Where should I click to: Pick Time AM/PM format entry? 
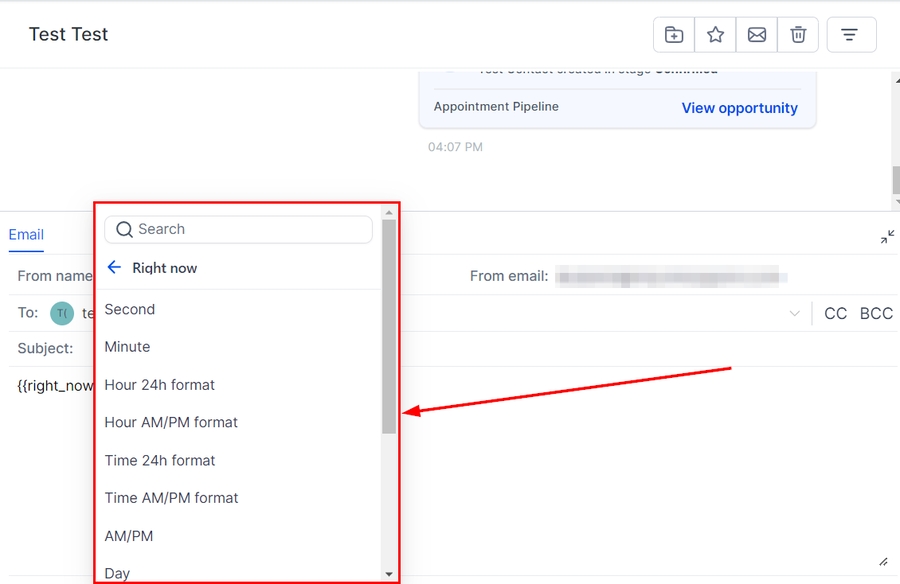pos(172,498)
